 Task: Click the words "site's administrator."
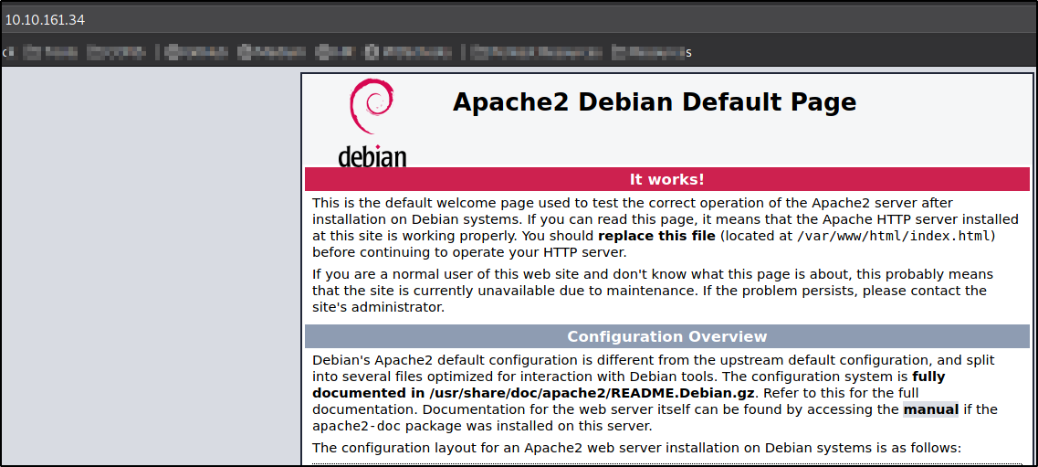[x=377, y=307]
